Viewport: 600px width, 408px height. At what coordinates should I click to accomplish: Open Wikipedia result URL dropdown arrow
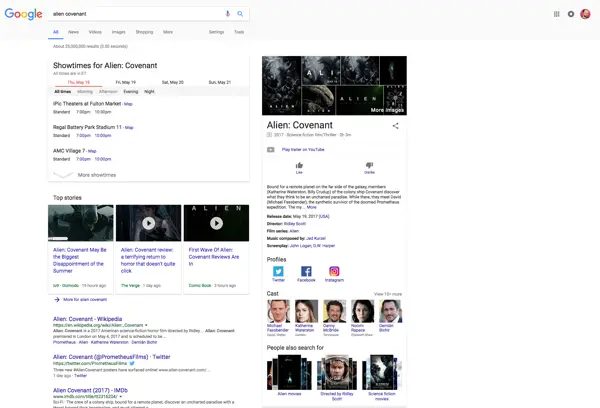(146, 325)
